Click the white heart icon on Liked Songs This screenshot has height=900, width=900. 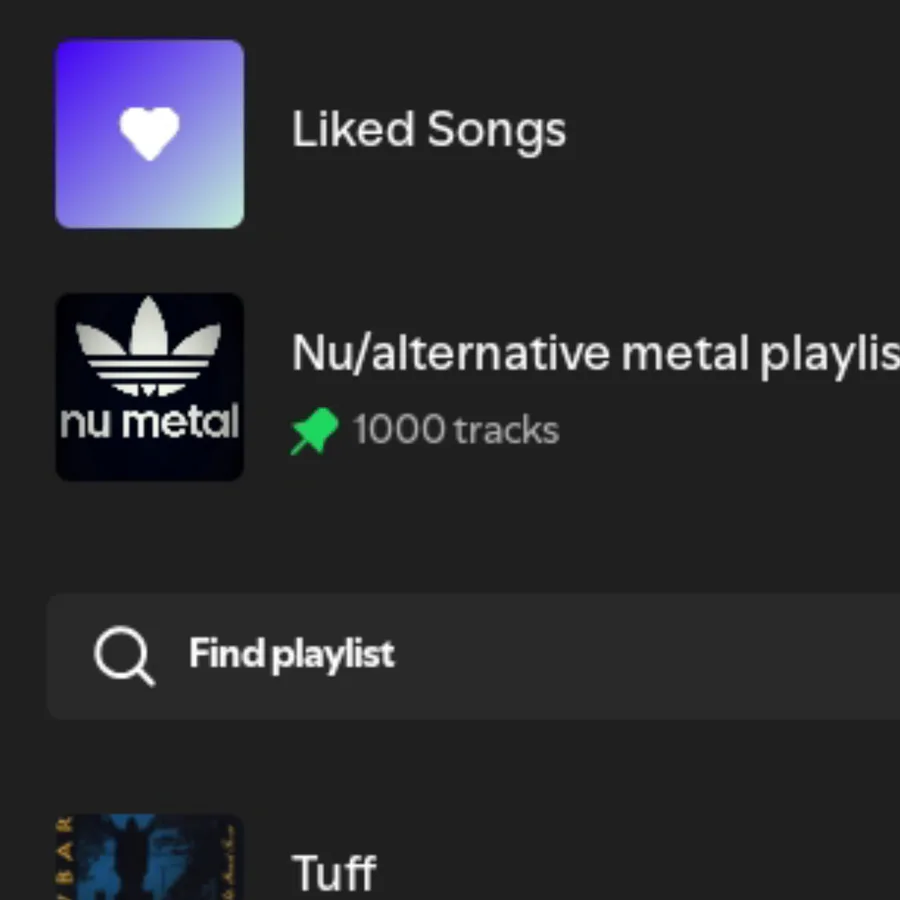[149, 133]
